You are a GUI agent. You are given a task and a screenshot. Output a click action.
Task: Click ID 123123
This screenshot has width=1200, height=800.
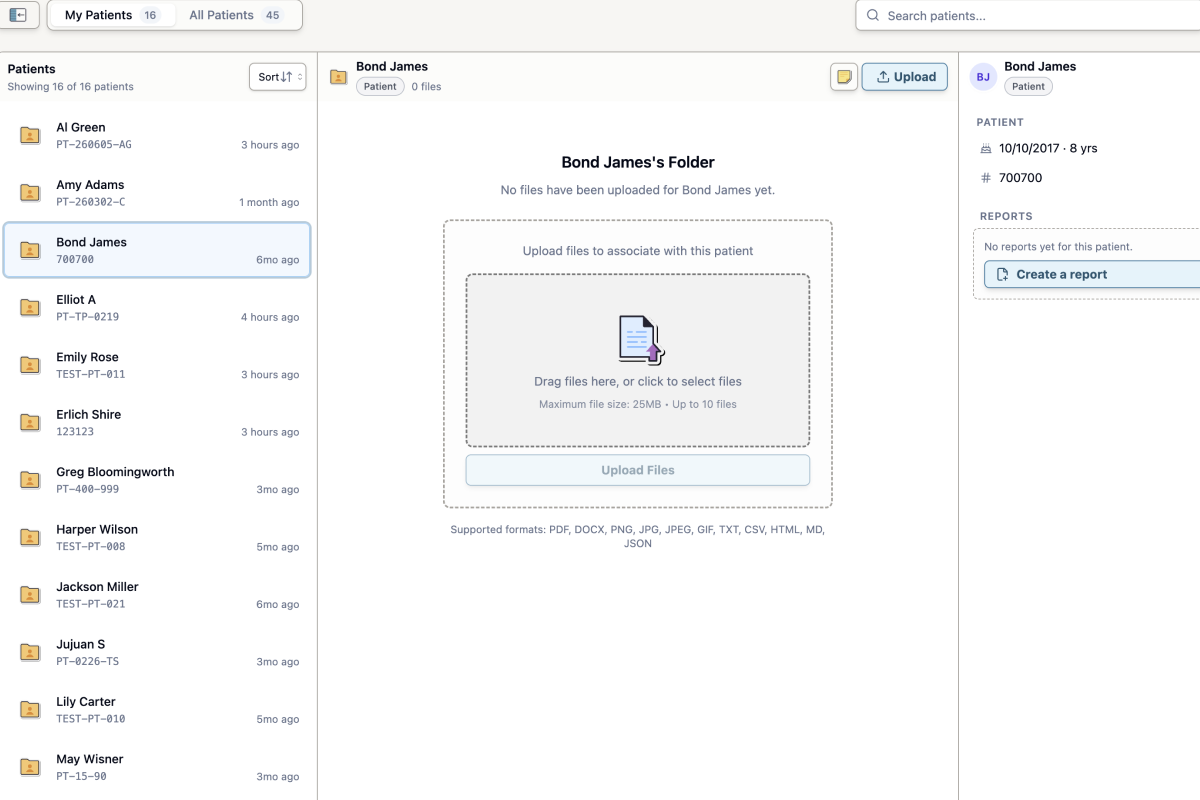(75, 432)
